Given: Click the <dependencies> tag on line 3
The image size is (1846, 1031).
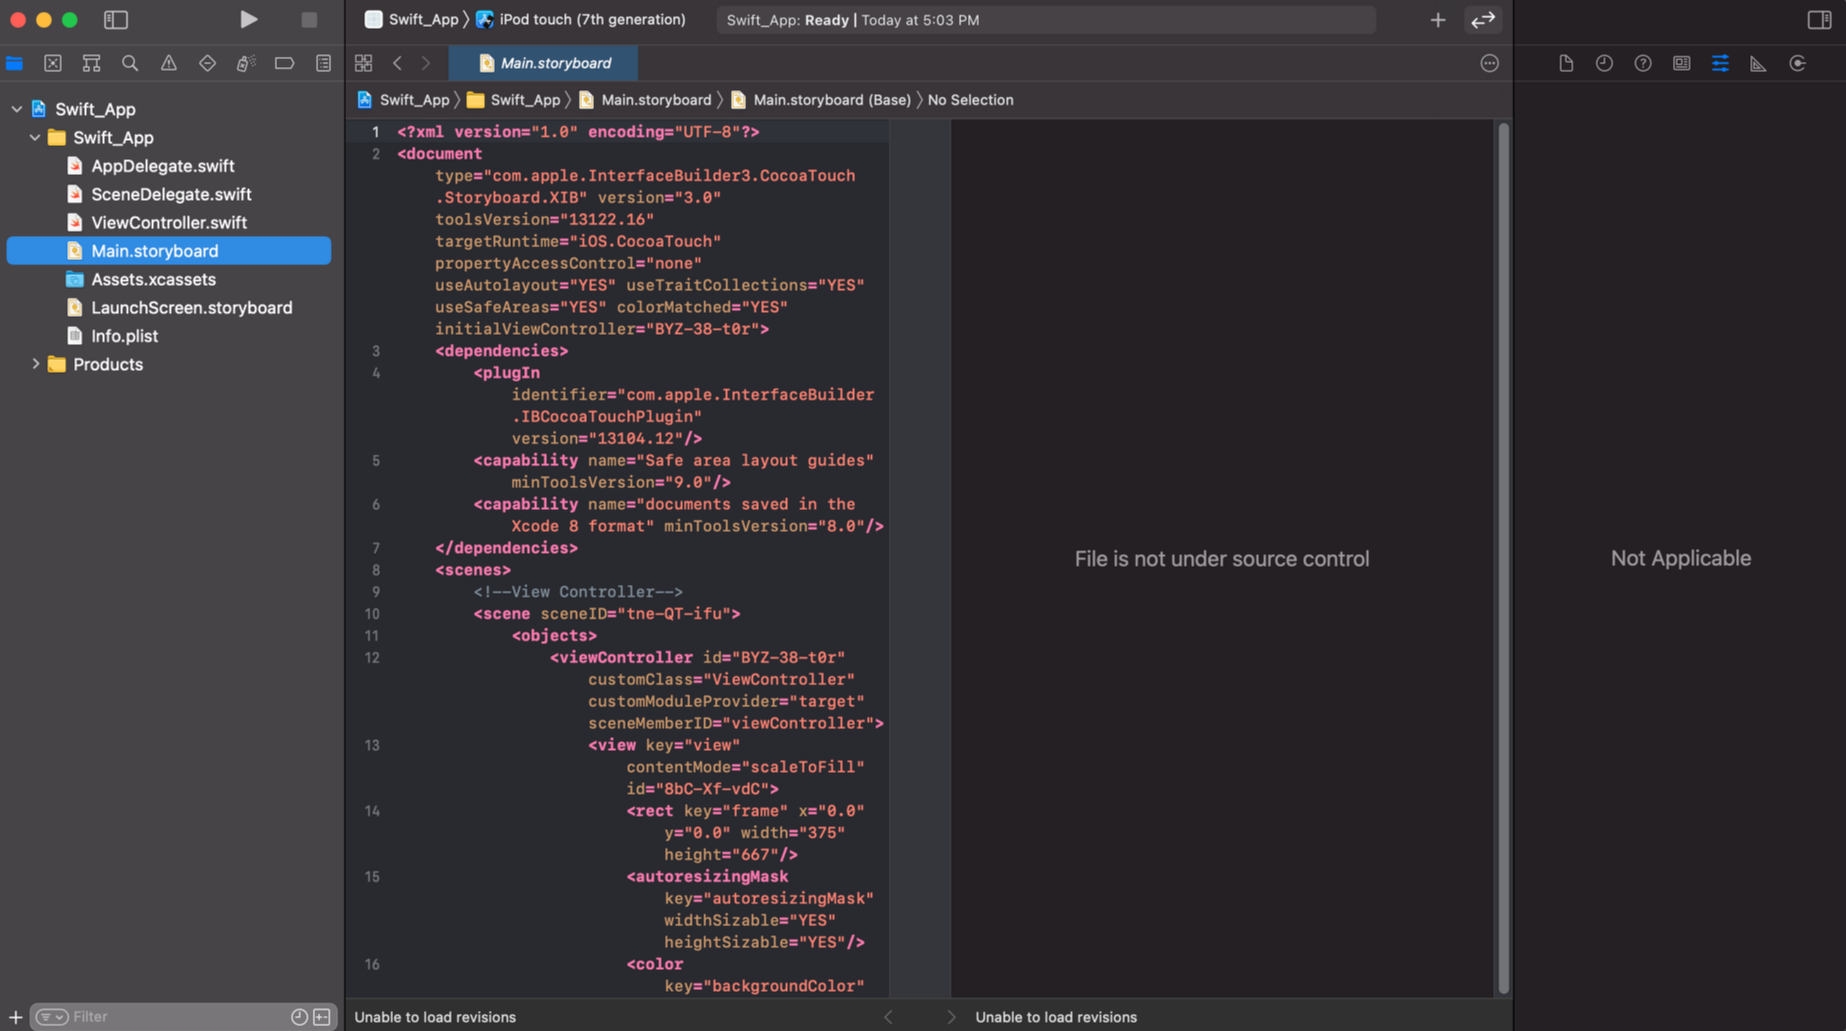Looking at the screenshot, I should (501, 351).
